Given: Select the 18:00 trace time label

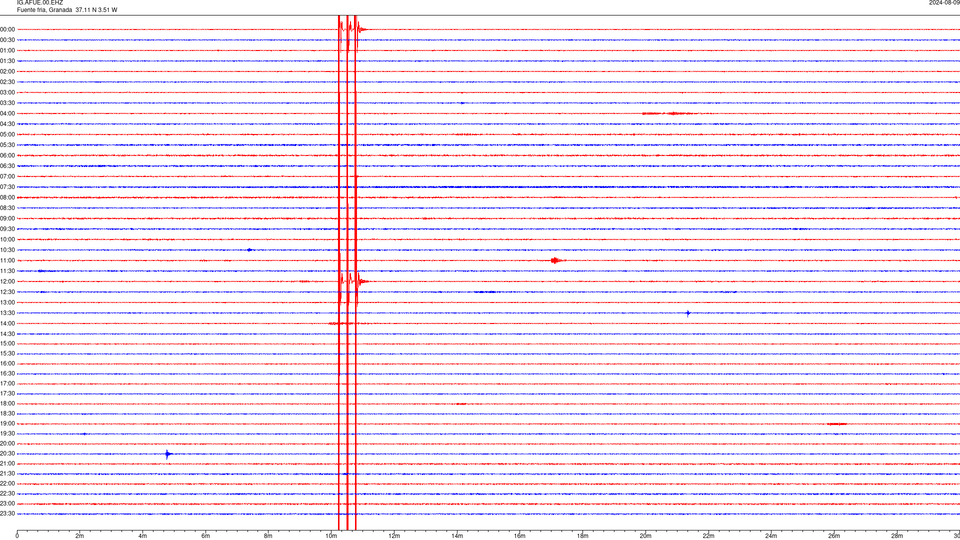Looking at the screenshot, I should 8,403.
